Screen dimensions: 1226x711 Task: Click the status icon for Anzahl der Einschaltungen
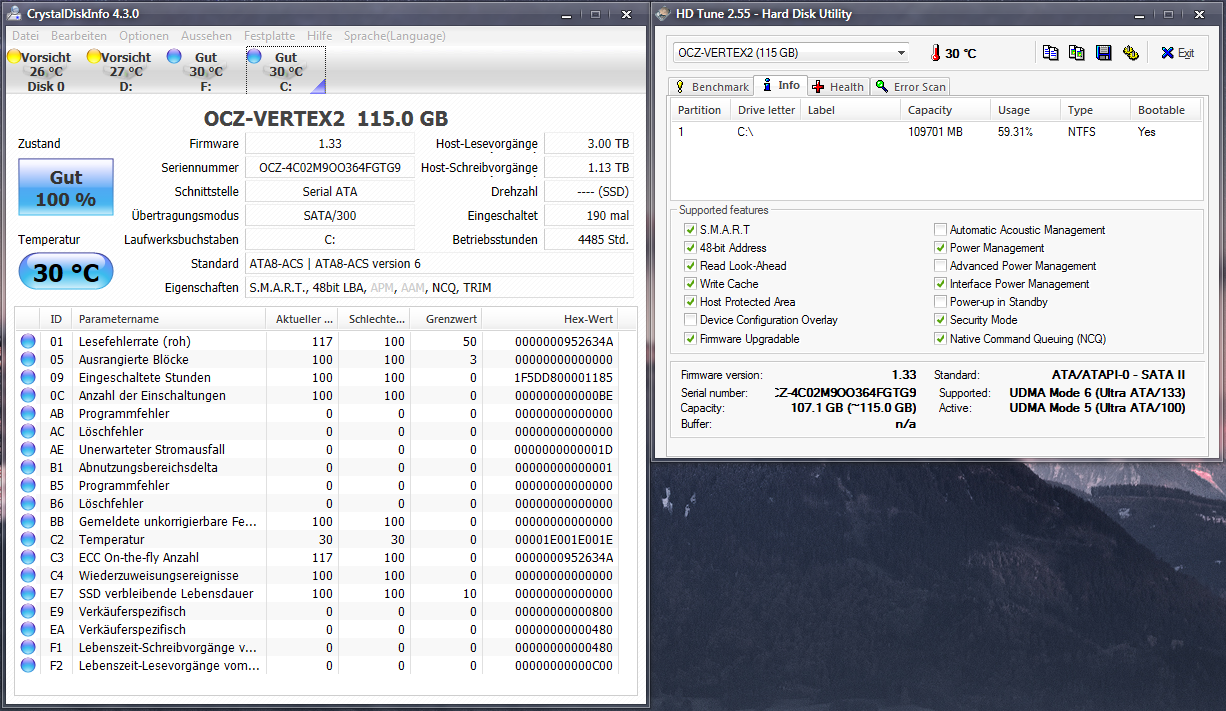[x=28, y=396]
